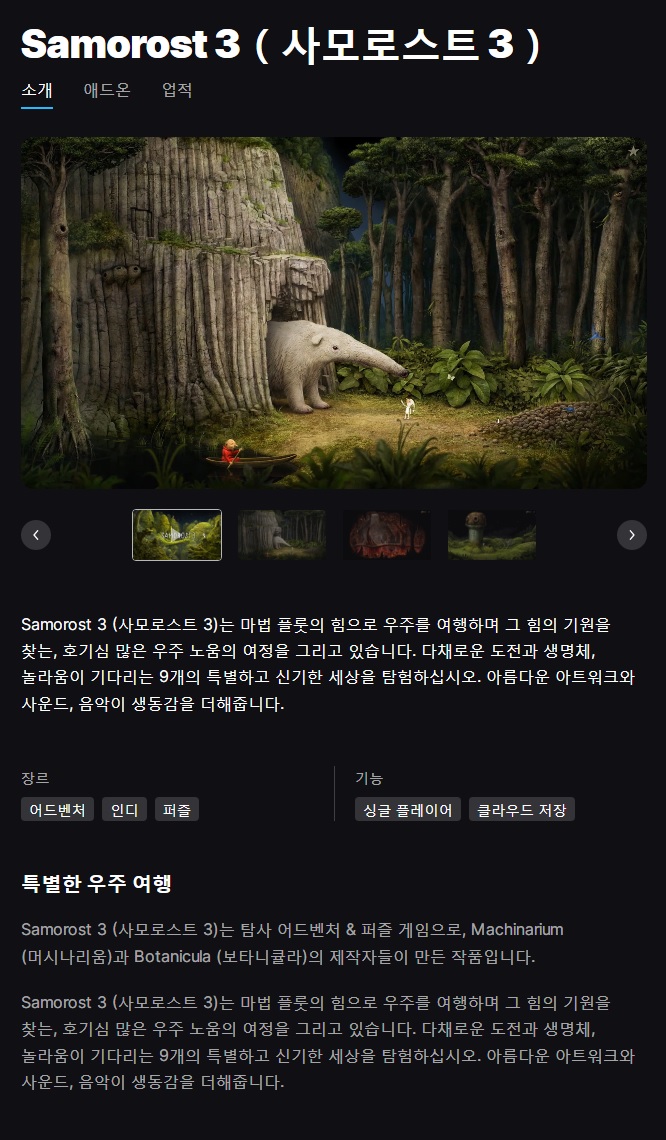The height and width of the screenshot is (1140, 666).
Task: Select the red cave thumbnail
Action: [387, 535]
